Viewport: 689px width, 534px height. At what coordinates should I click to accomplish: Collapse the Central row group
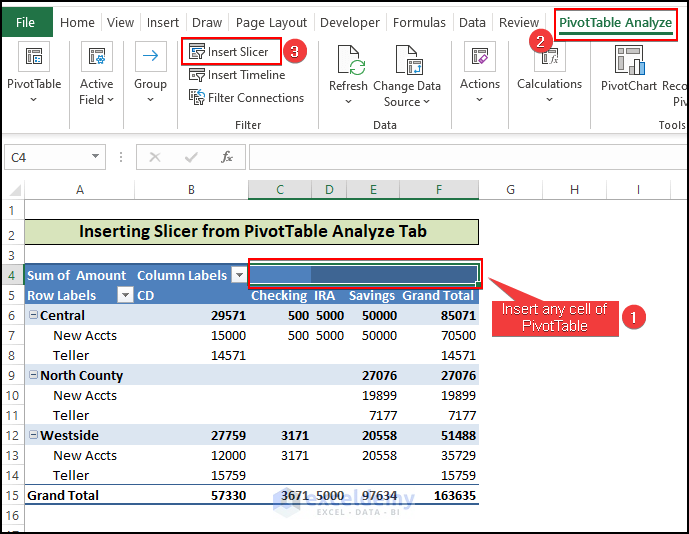point(33,316)
